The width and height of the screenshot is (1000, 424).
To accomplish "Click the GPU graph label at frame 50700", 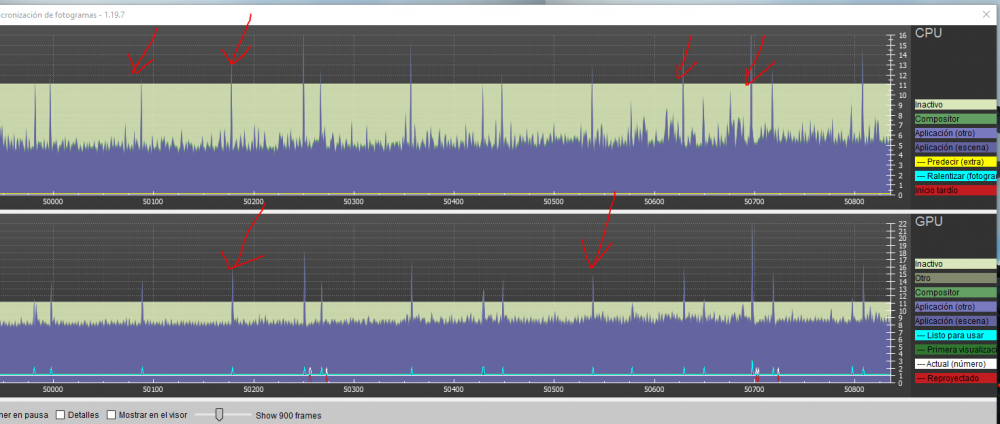I will [753, 390].
